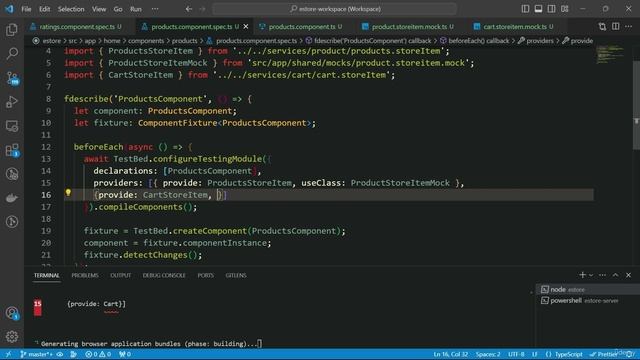640x360 pixels.
Task: Click the estore breadcrumb segment
Action: point(51,41)
